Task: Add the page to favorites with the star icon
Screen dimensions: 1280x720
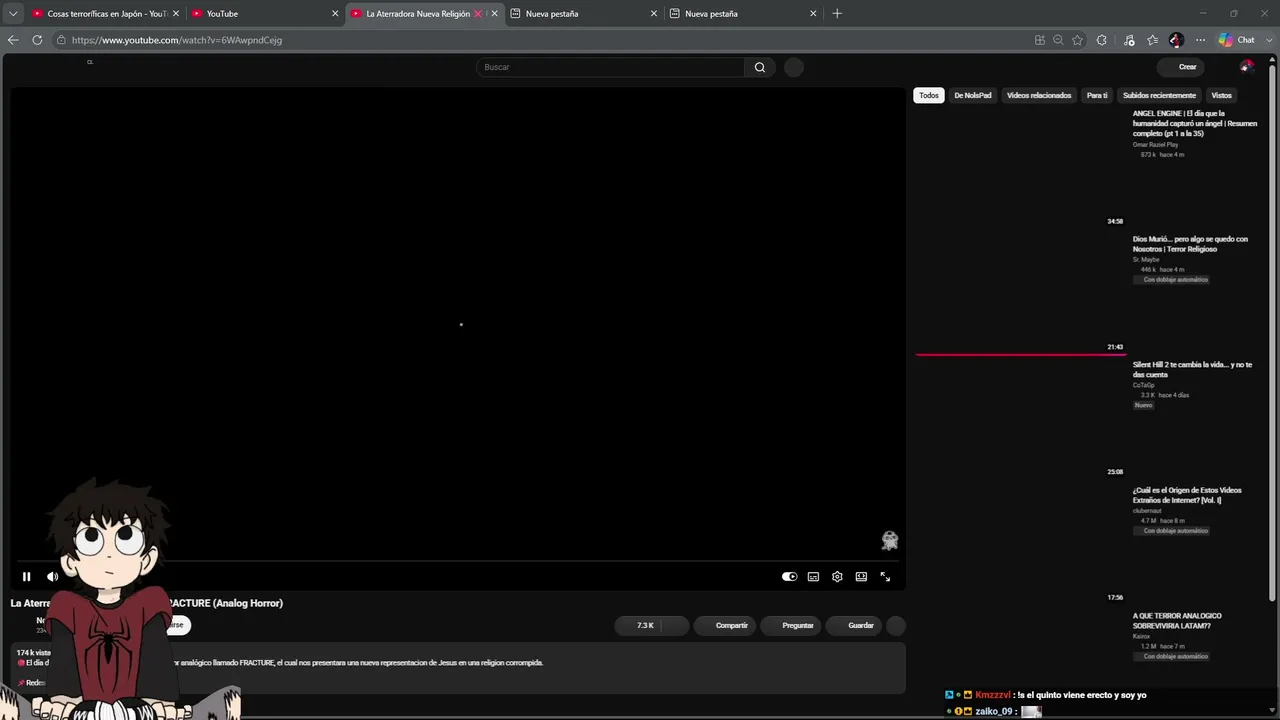Action: click(x=1077, y=40)
